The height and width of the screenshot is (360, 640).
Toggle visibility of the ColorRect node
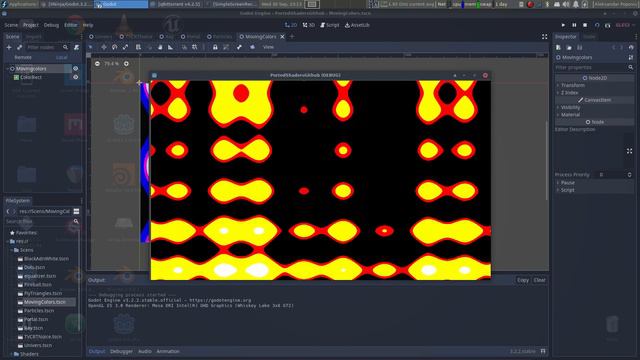[x=76, y=77]
